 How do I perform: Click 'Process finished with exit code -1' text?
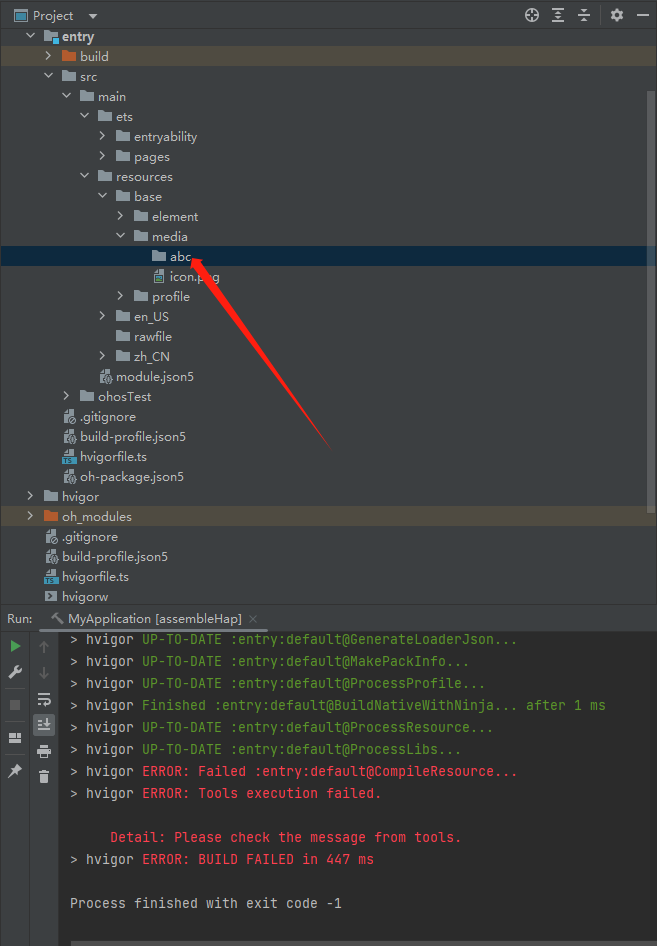click(x=206, y=903)
